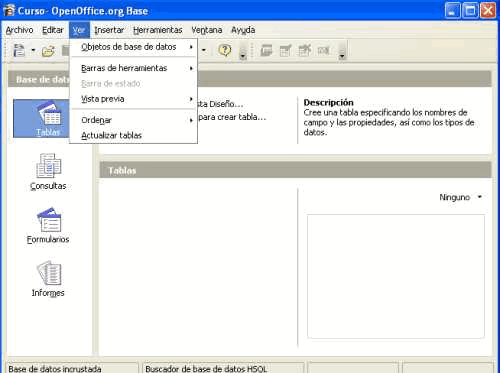The image size is (500, 373).
Task: Open the Insertar menu
Action: (109, 30)
